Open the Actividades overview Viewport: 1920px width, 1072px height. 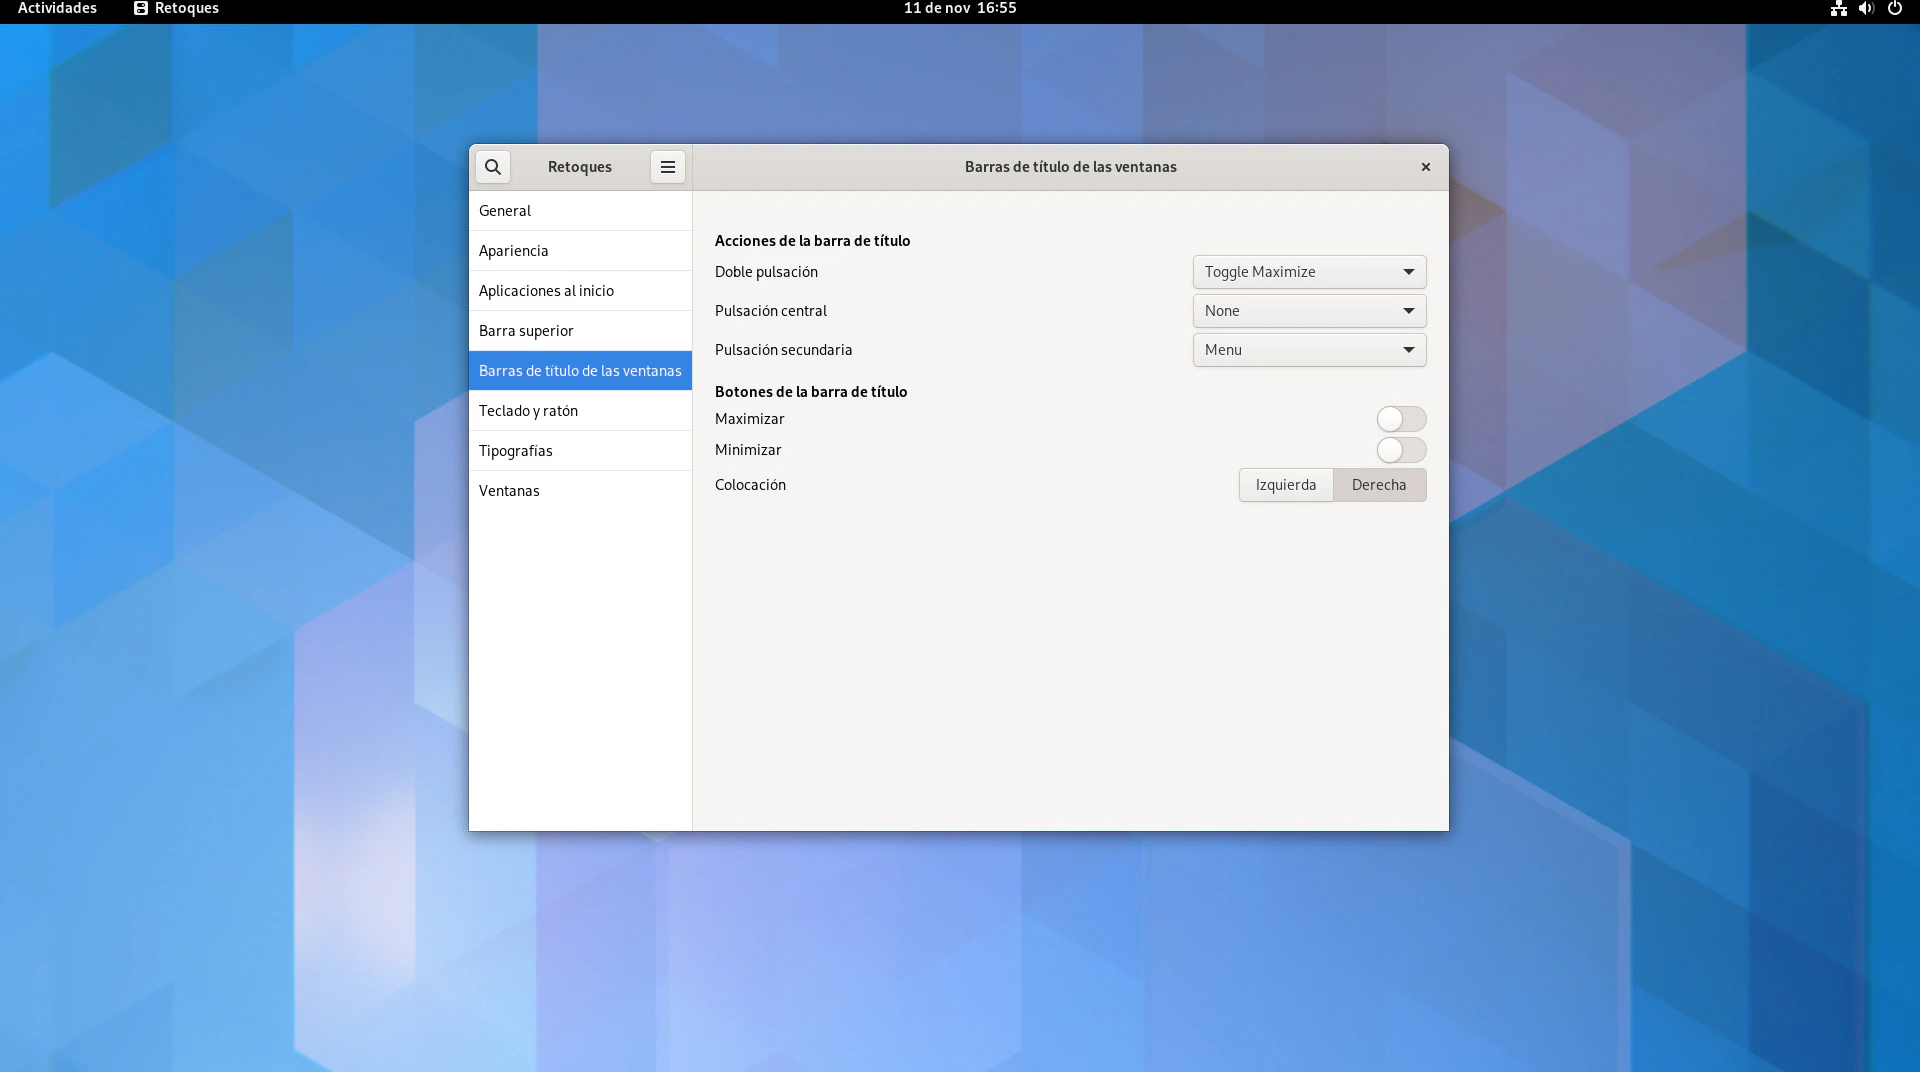[57, 9]
